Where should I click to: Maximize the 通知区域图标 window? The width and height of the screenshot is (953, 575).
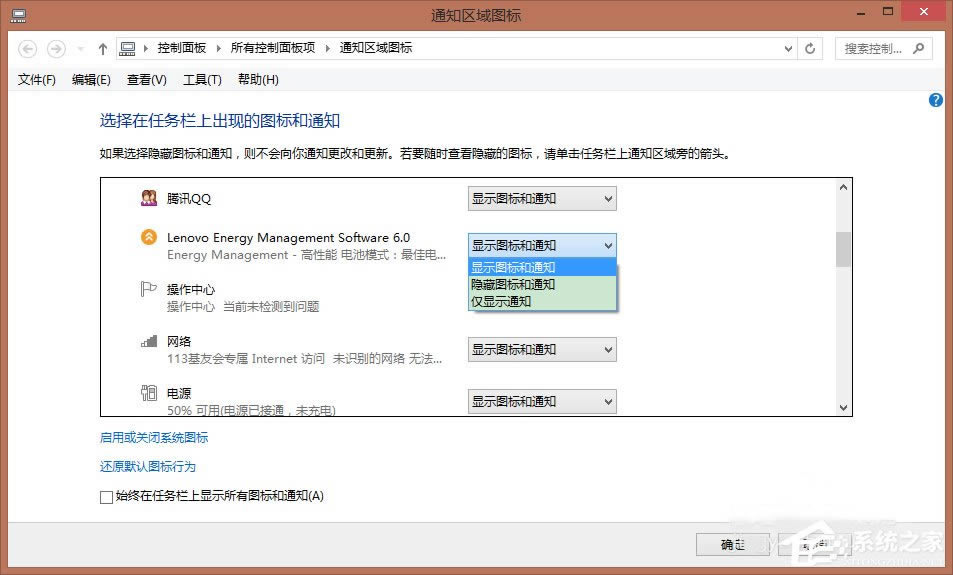pyautogui.click(x=888, y=12)
